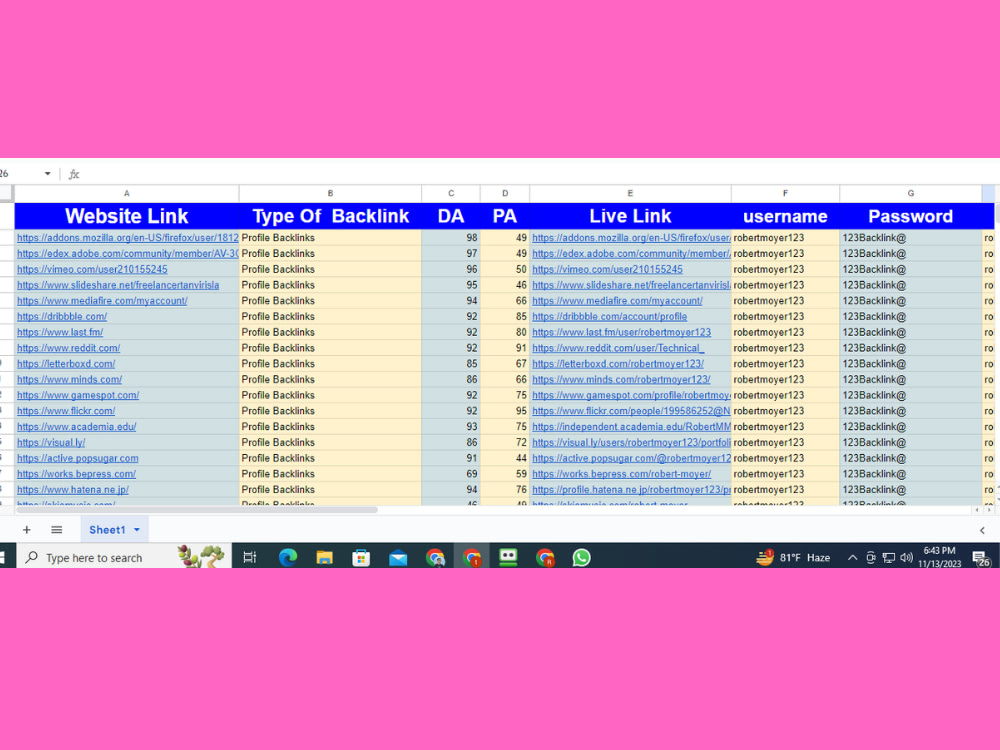Open WhatsApp from the taskbar
Viewport: 1000px width, 750px height.
[x=581, y=557]
